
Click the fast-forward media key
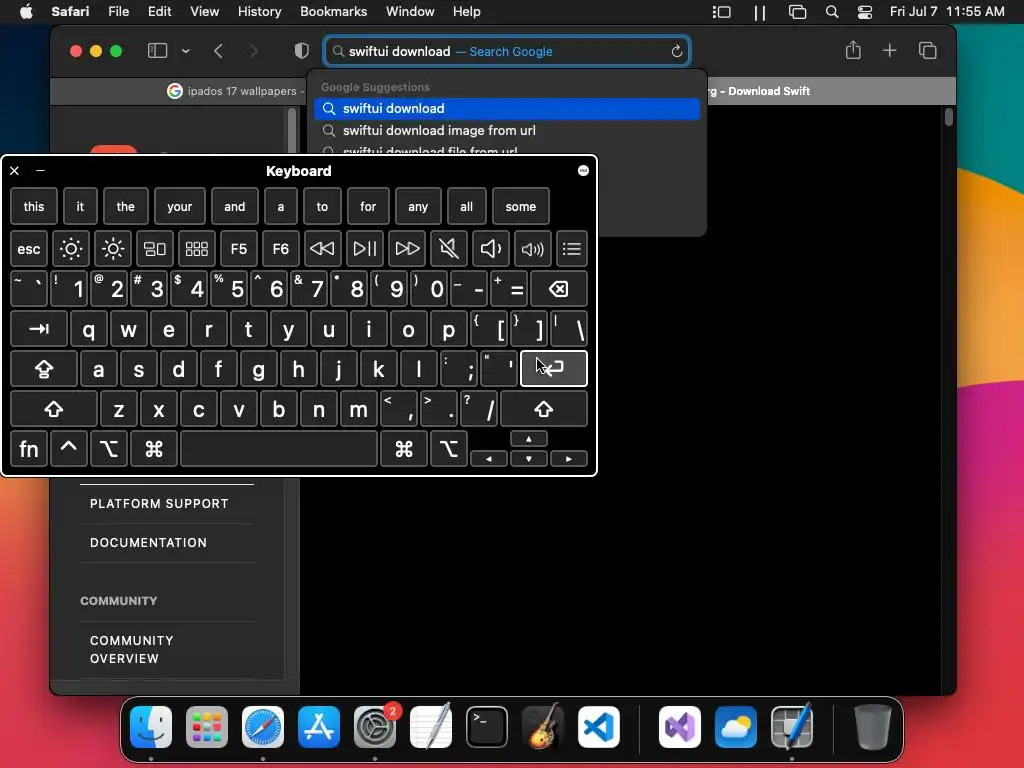(407, 249)
